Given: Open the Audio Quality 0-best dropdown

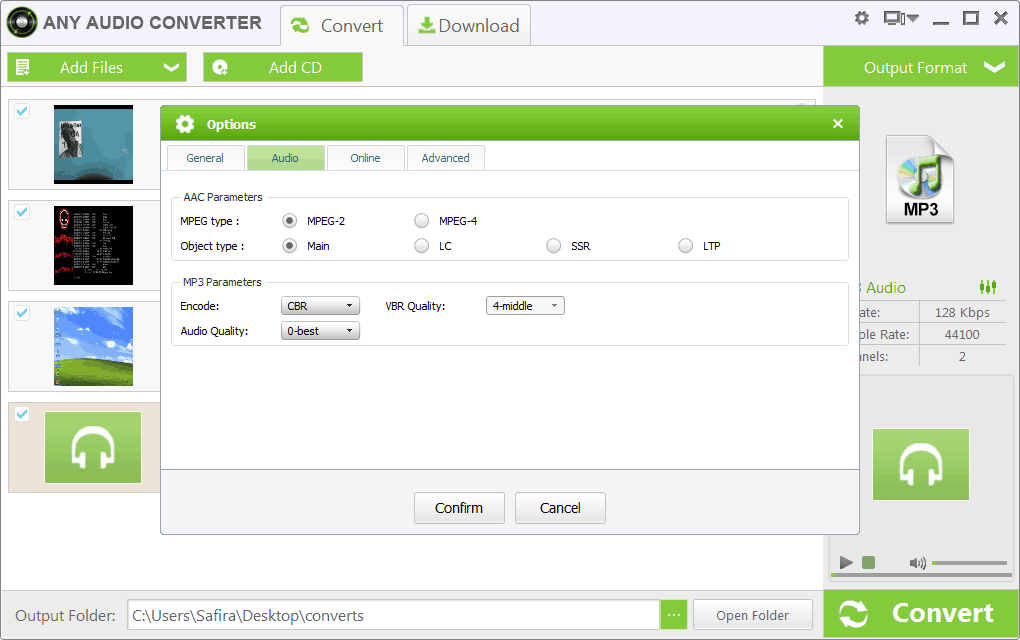Looking at the screenshot, I should pos(320,331).
